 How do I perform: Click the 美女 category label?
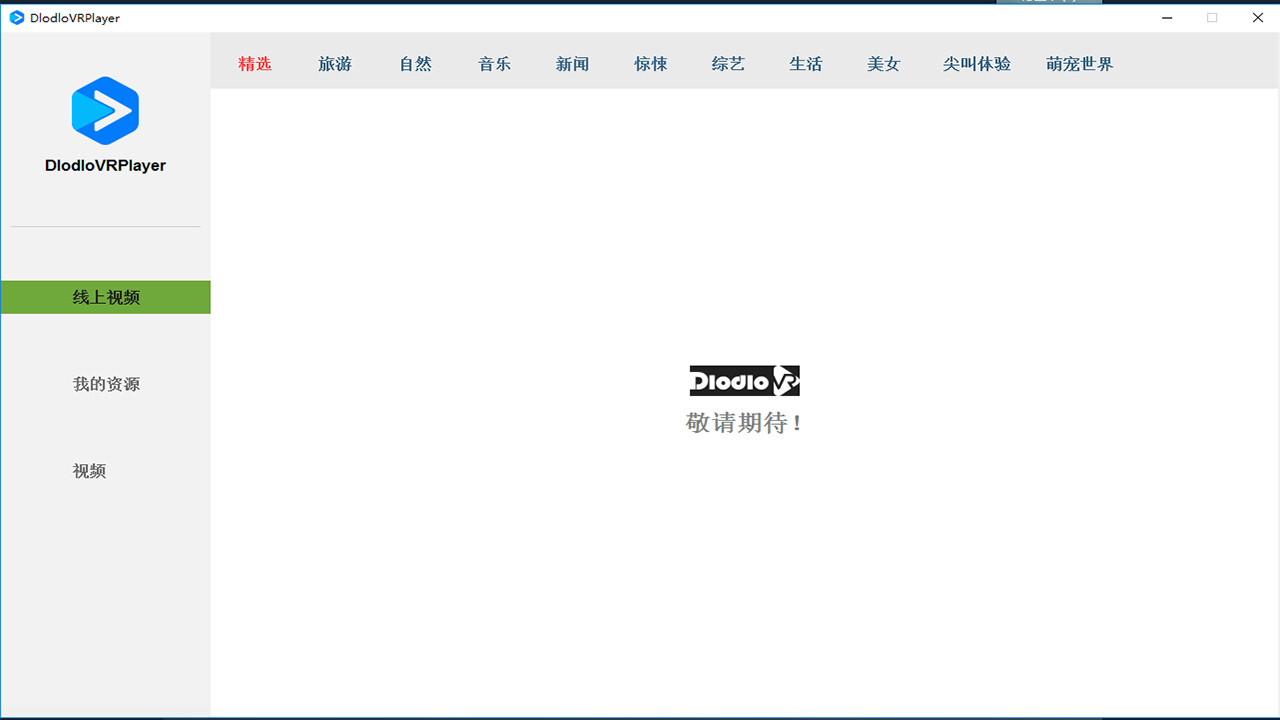tap(884, 63)
